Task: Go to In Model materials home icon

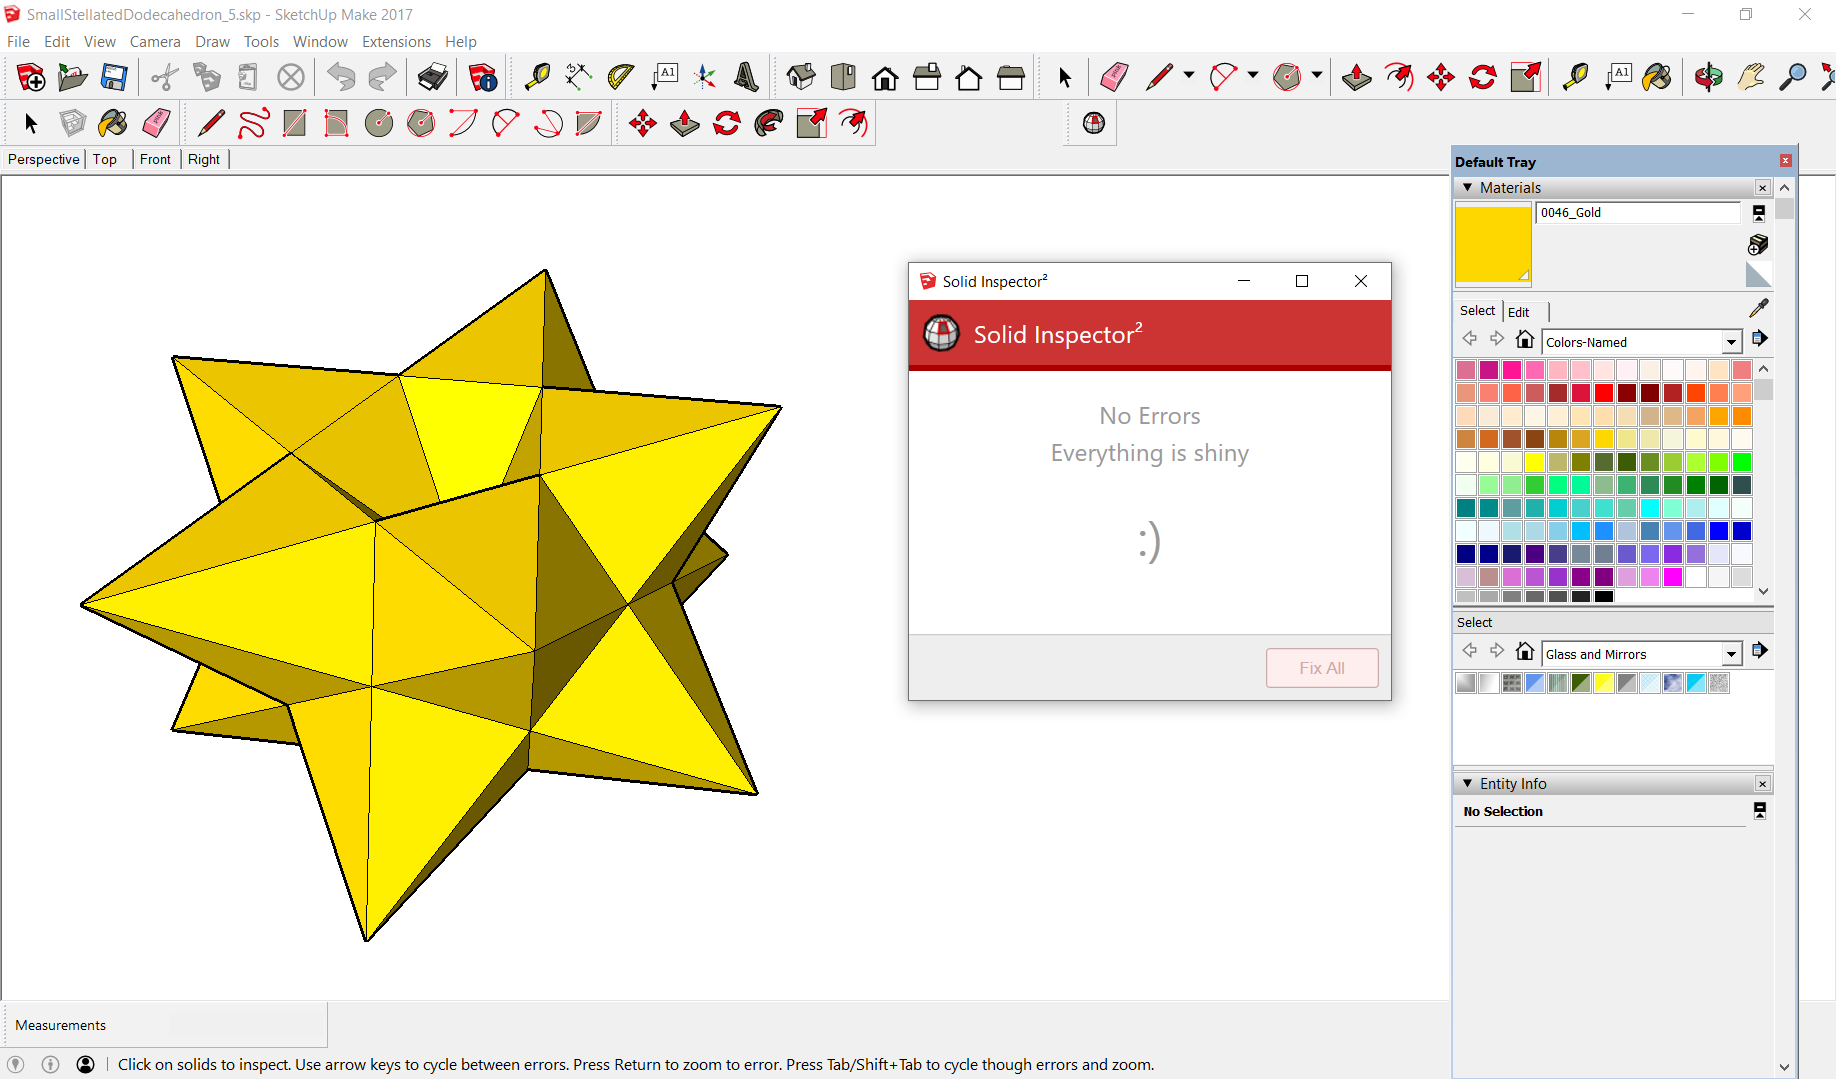Action: 1525,340
